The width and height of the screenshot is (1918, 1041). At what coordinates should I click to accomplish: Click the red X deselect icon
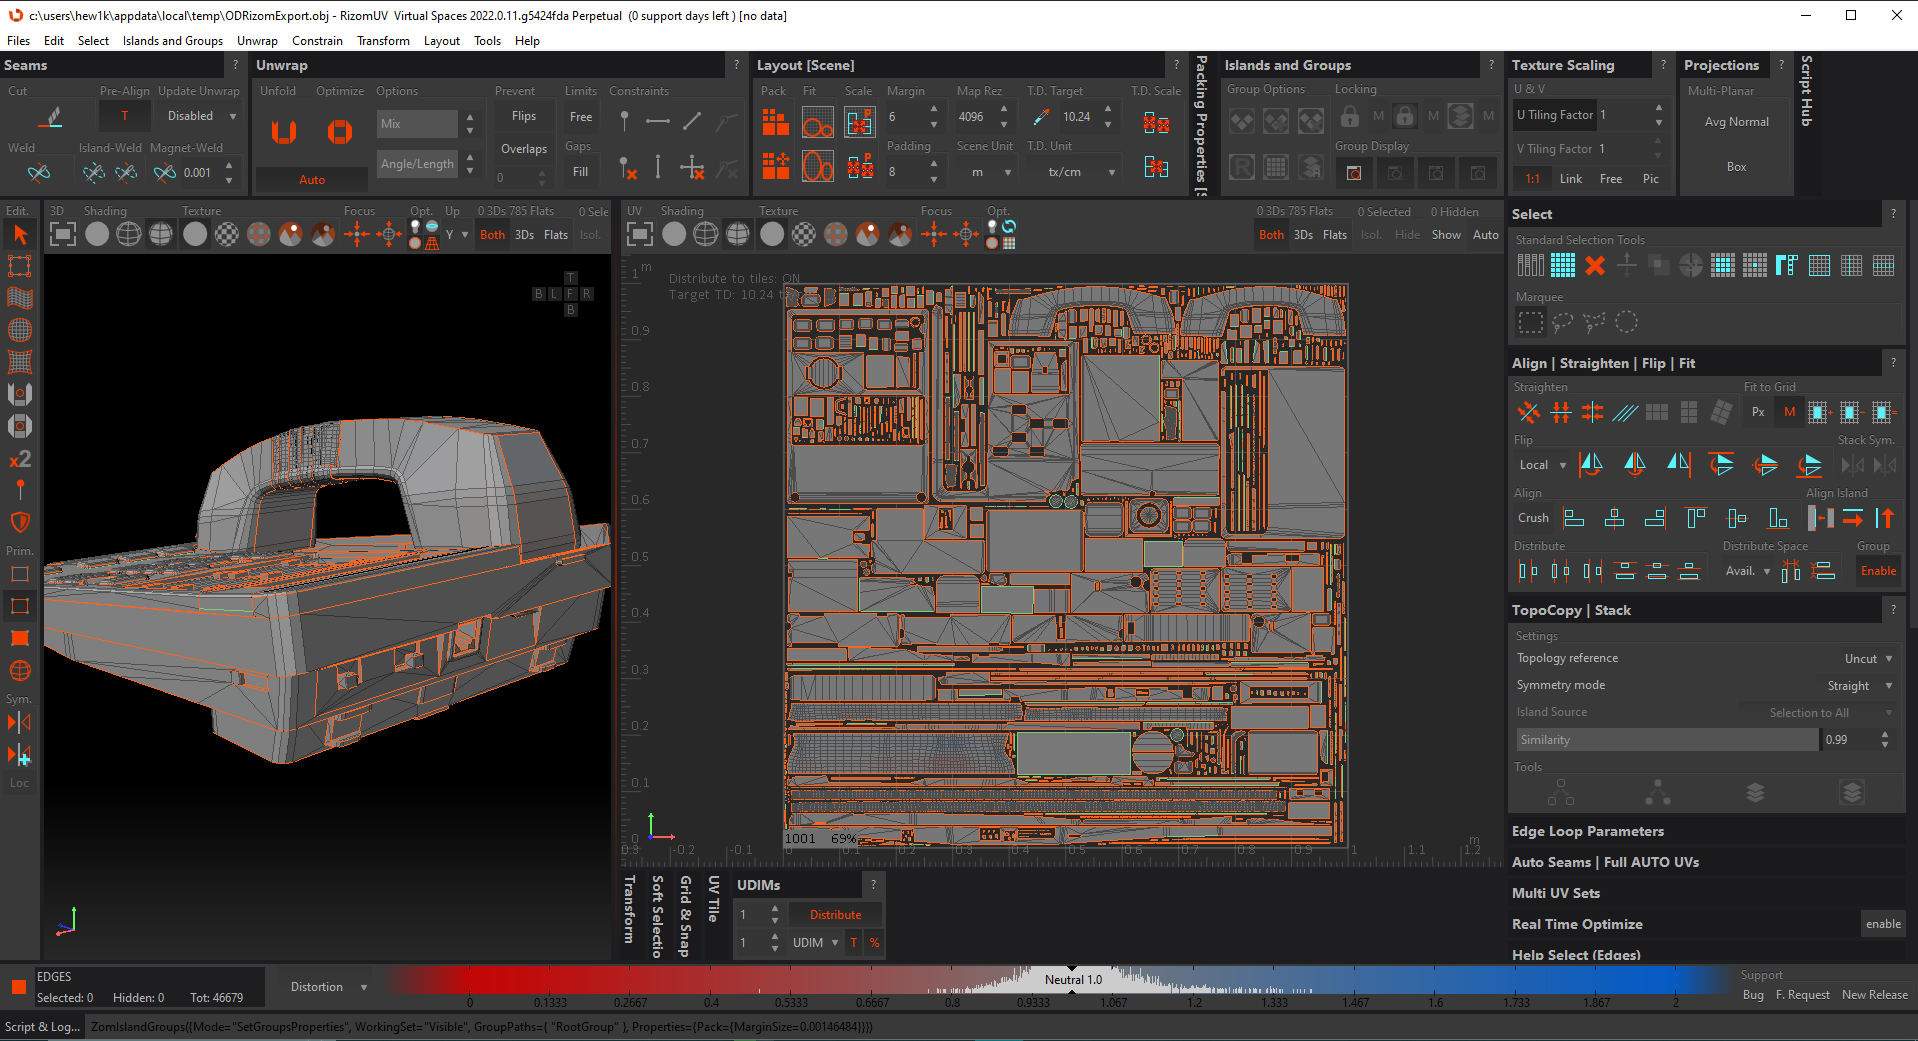[x=1595, y=266]
